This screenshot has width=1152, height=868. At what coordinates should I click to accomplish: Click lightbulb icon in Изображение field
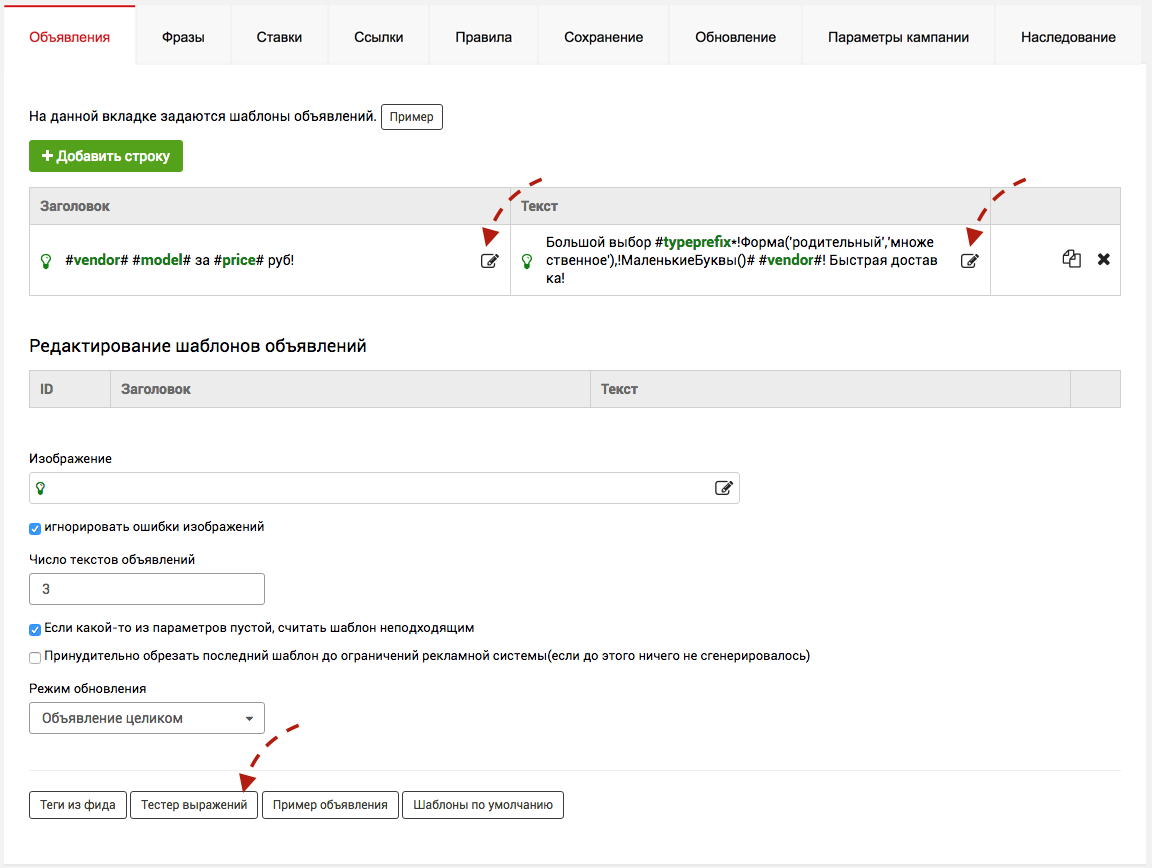[41, 488]
